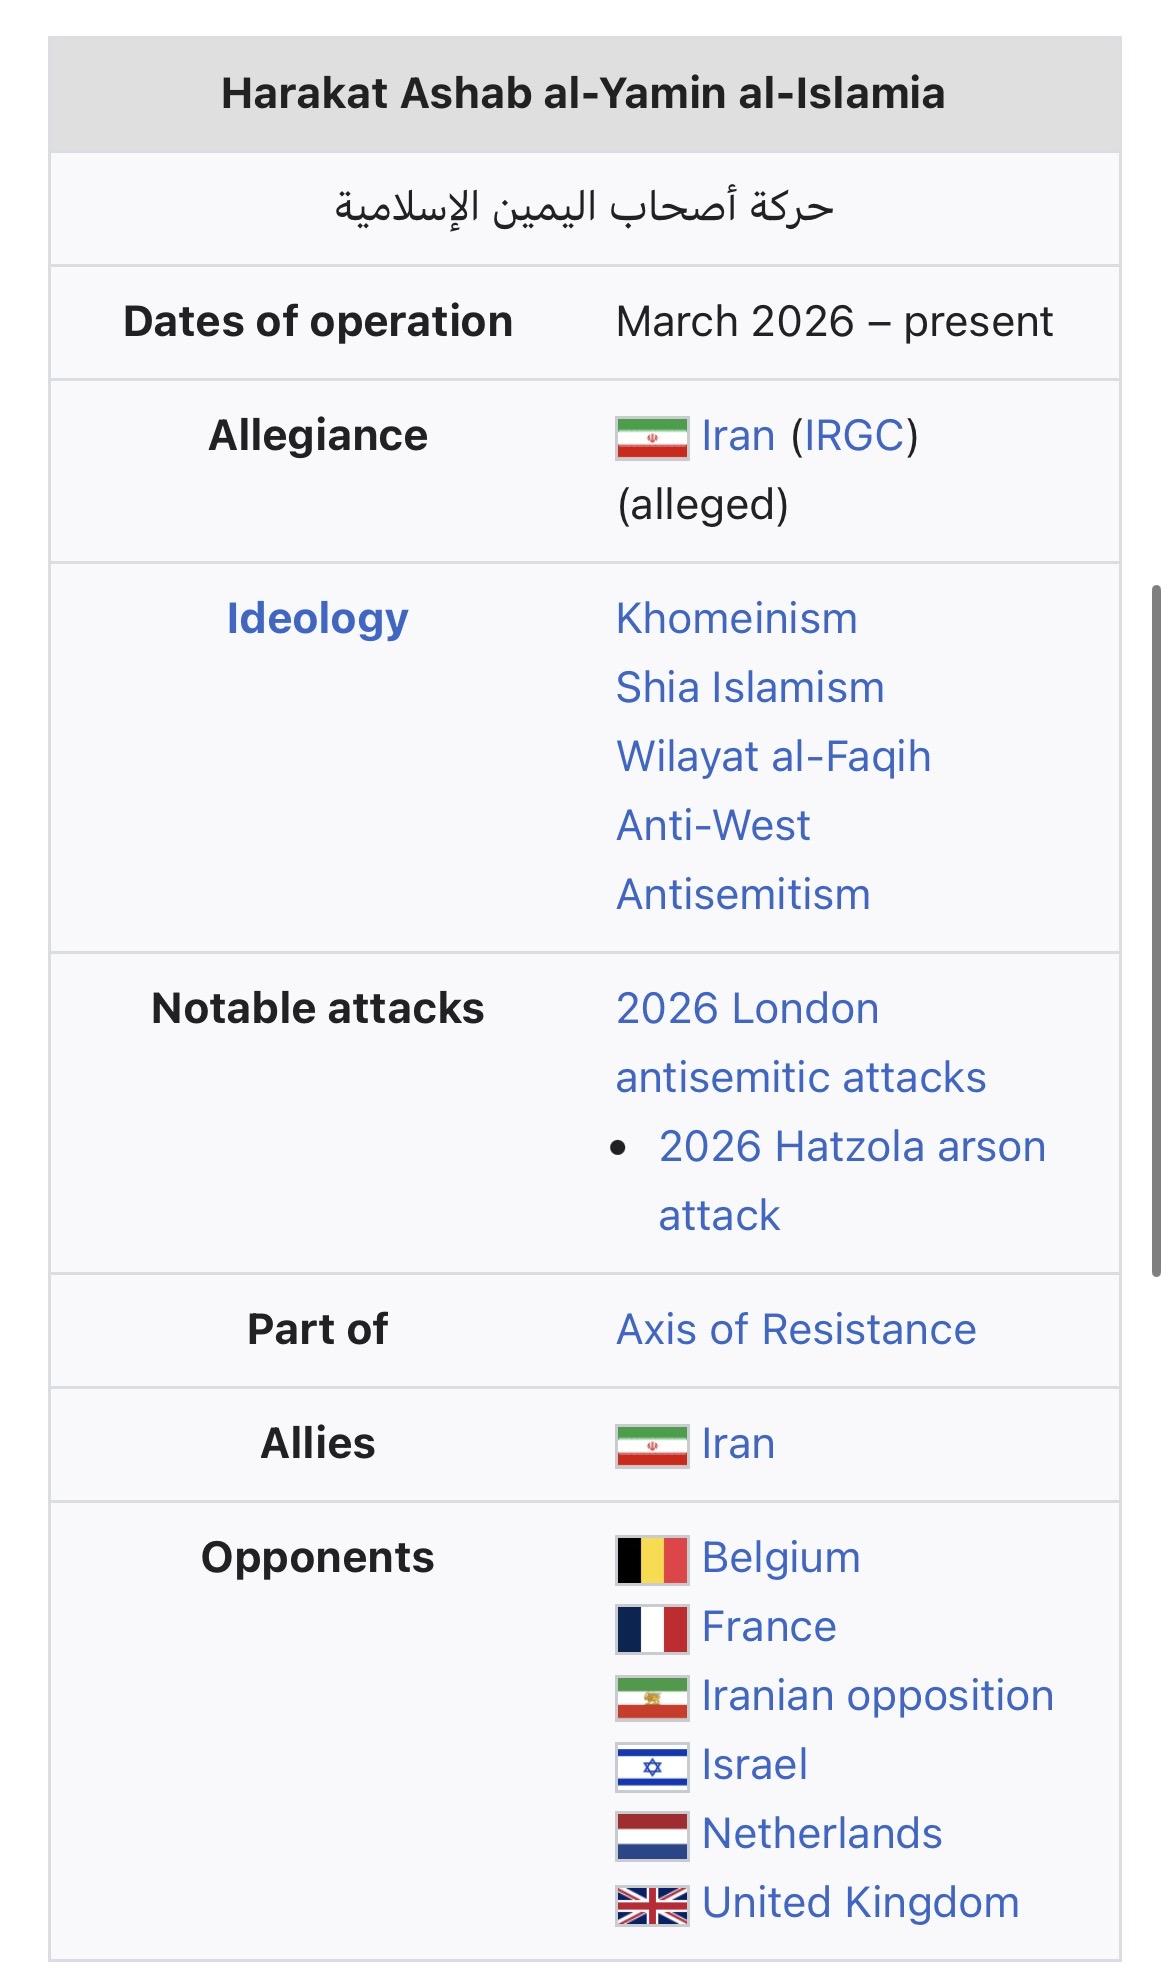
Task: Follow the Axis of Resistance link
Action: click(796, 1330)
